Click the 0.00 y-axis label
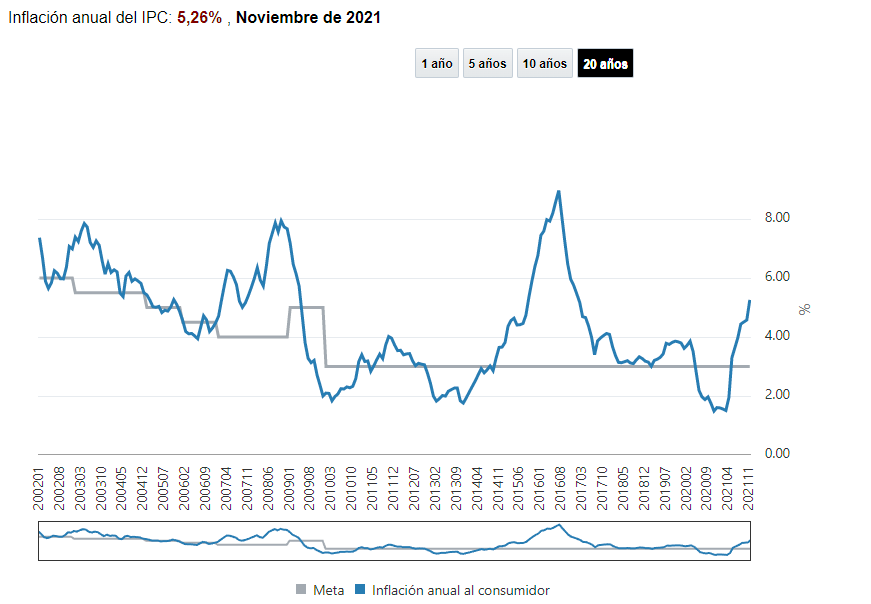Image resolution: width=871 pixels, height=604 pixels. pos(777,453)
